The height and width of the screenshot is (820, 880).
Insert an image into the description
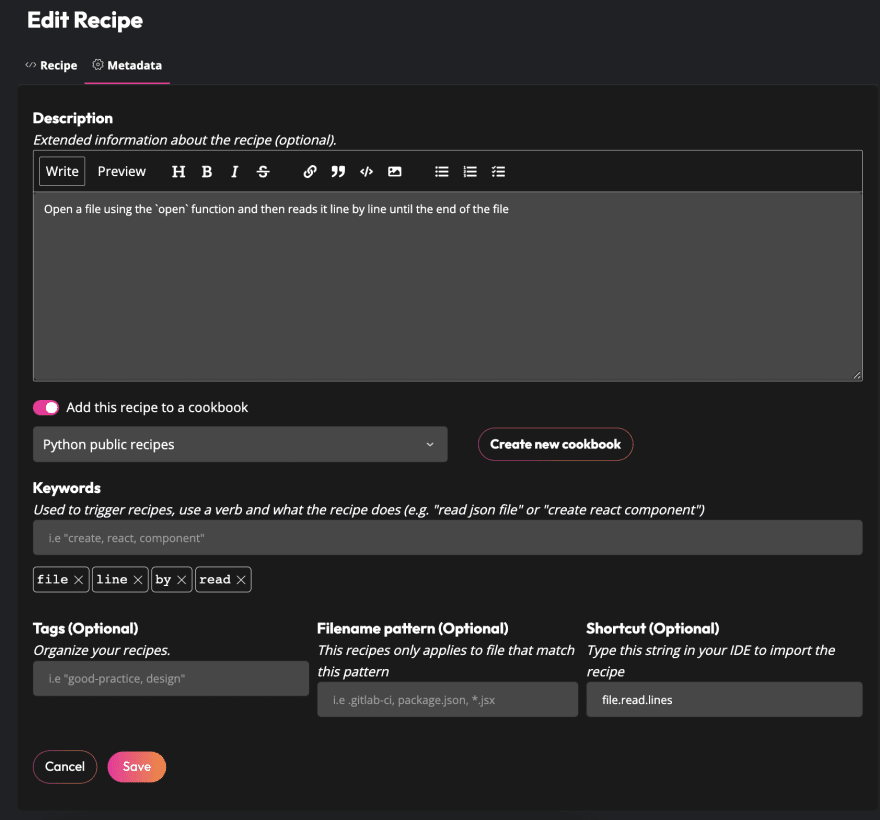point(395,172)
